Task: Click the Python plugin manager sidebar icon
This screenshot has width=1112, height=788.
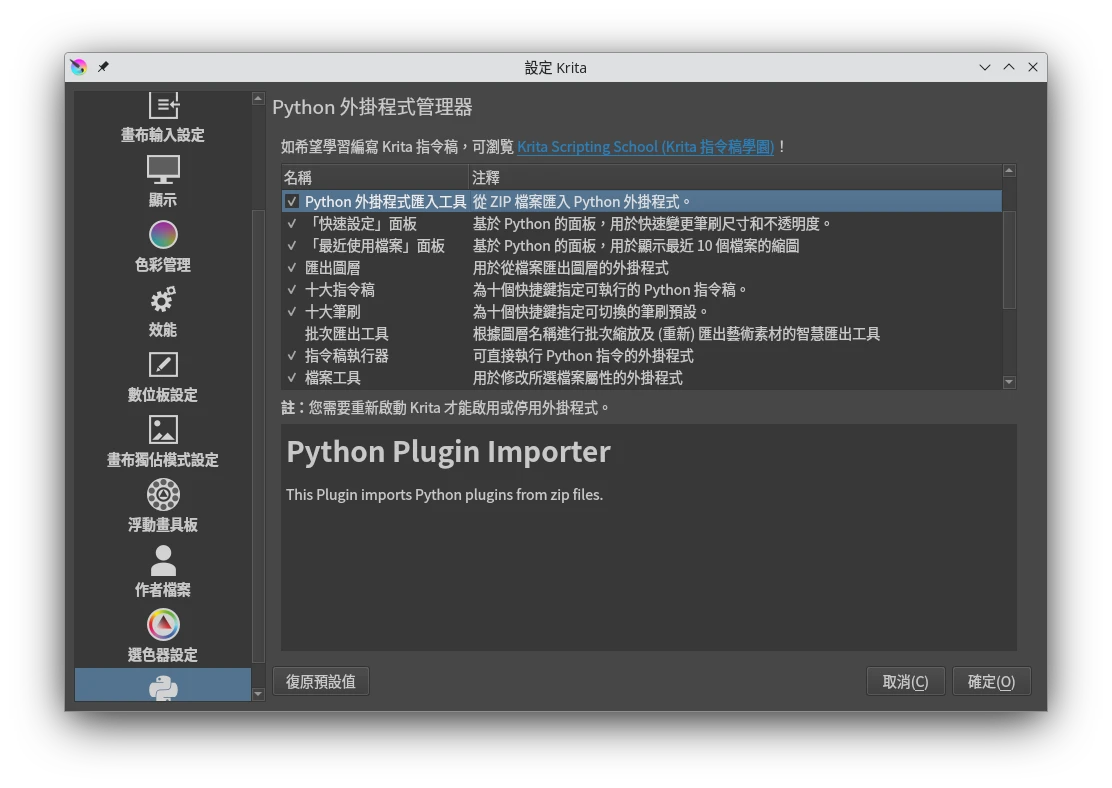Action: pyautogui.click(x=163, y=686)
